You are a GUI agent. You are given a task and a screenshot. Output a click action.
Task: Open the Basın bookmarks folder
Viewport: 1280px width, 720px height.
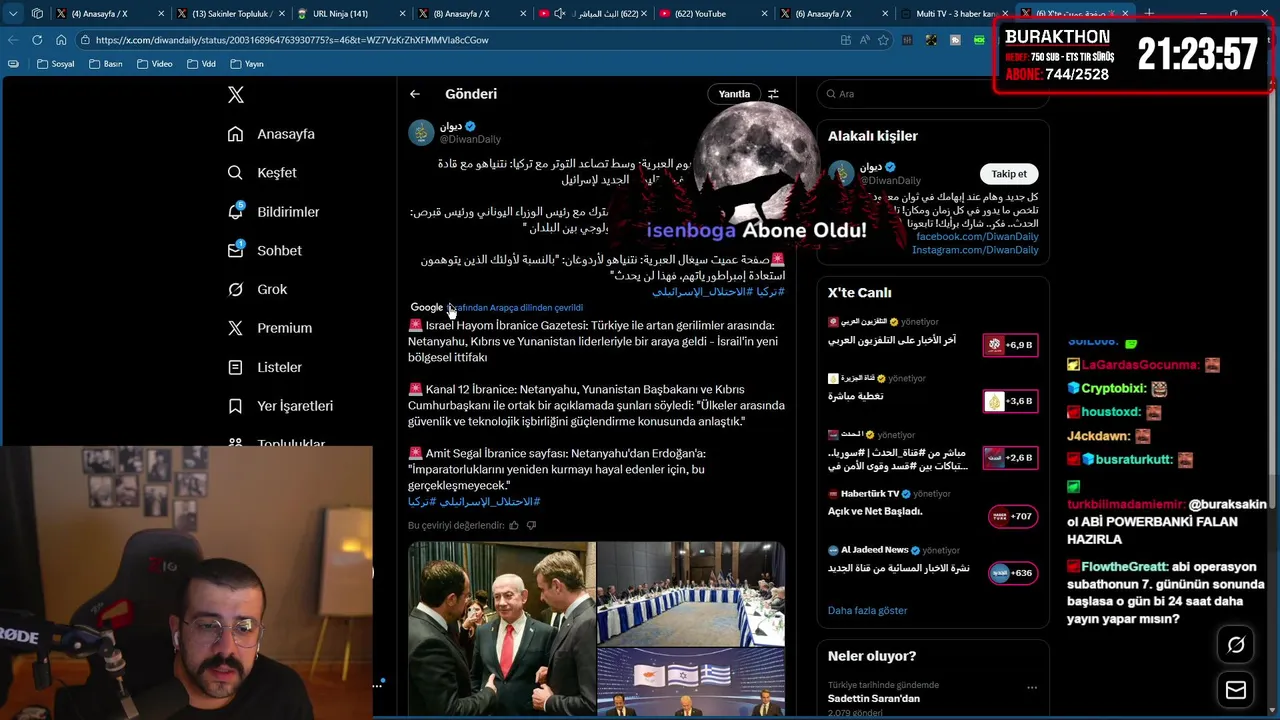(106, 64)
